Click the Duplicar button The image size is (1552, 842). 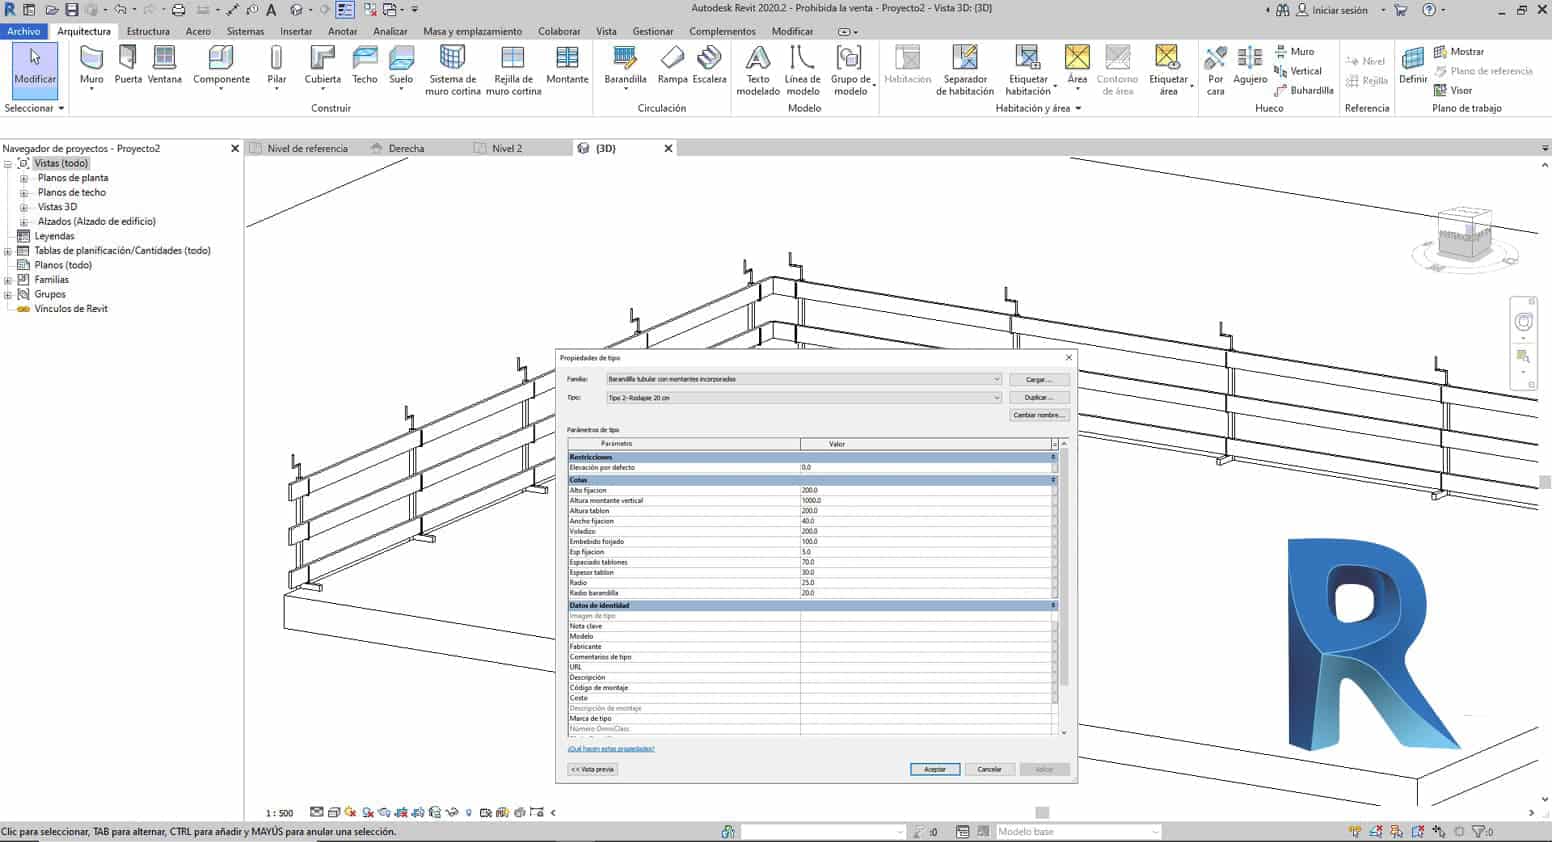(x=1039, y=398)
